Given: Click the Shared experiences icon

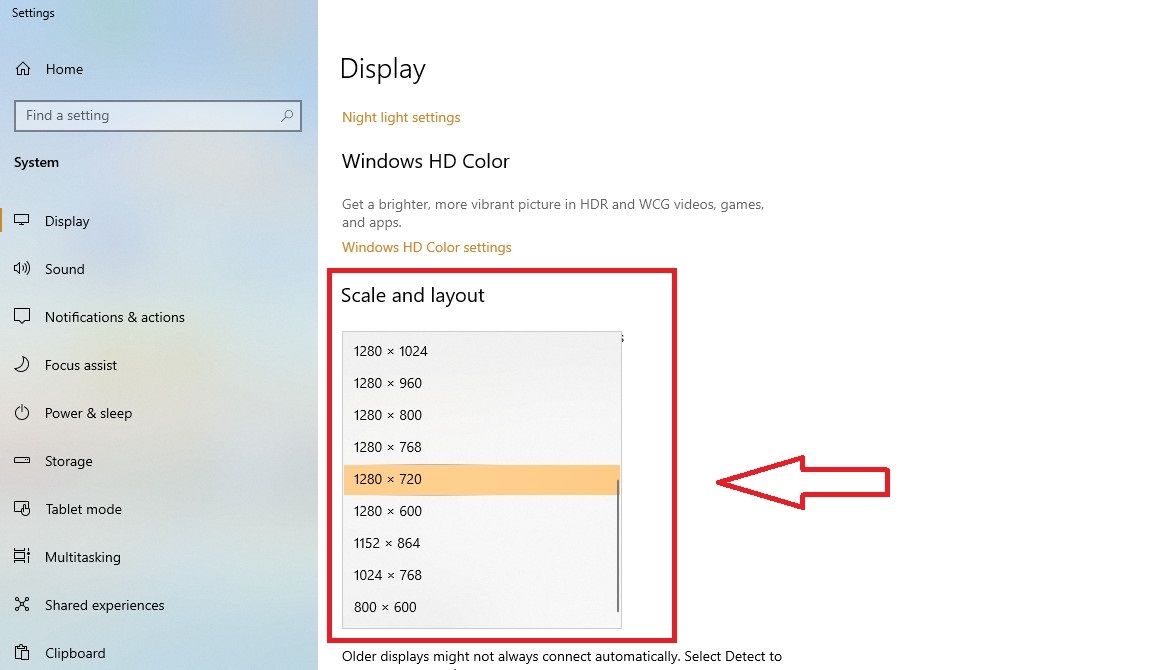Looking at the screenshot, I should [22, 604].
